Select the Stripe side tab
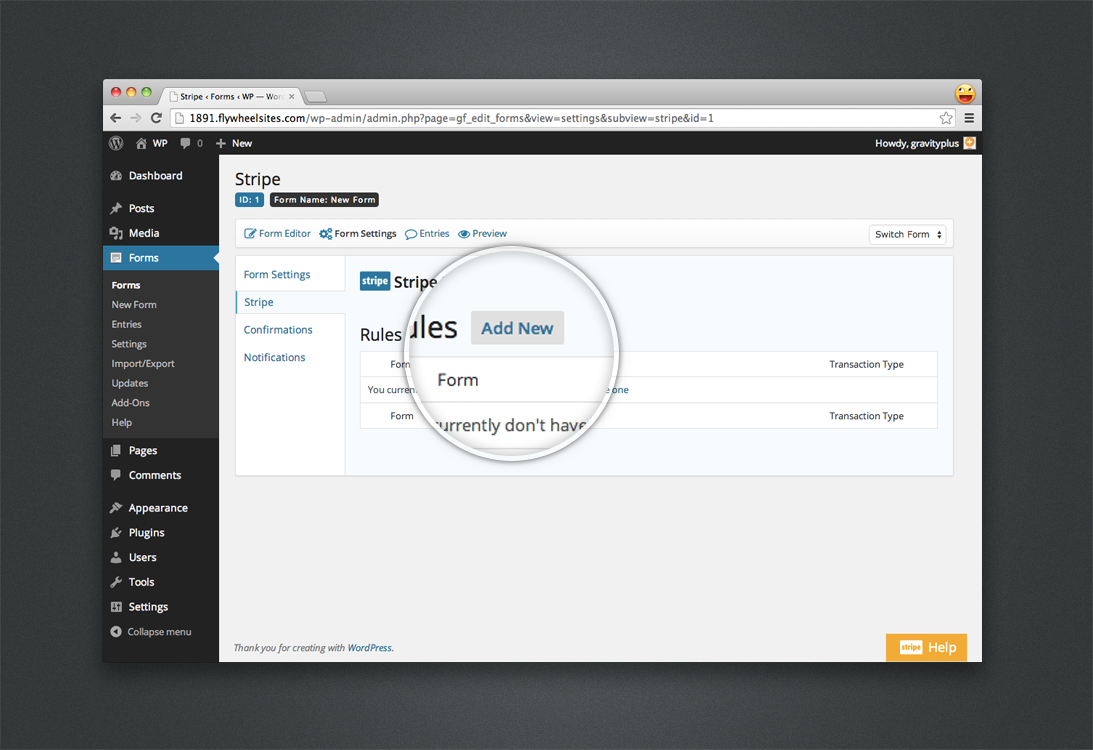Viewport: 1093px width, 750px height. click(x=259, y=302)
